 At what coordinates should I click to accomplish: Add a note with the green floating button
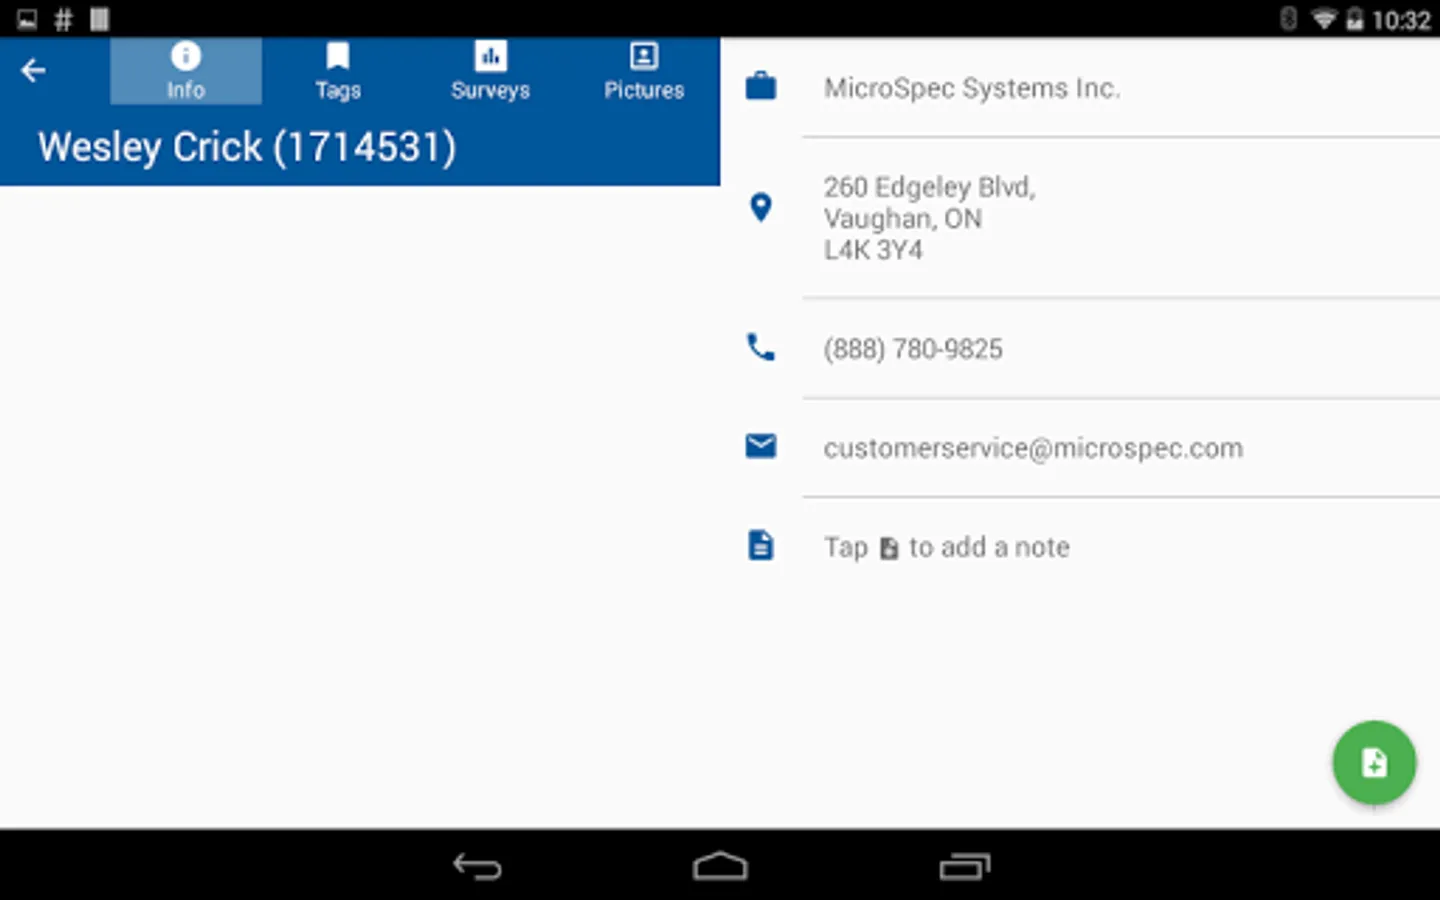1374,763
